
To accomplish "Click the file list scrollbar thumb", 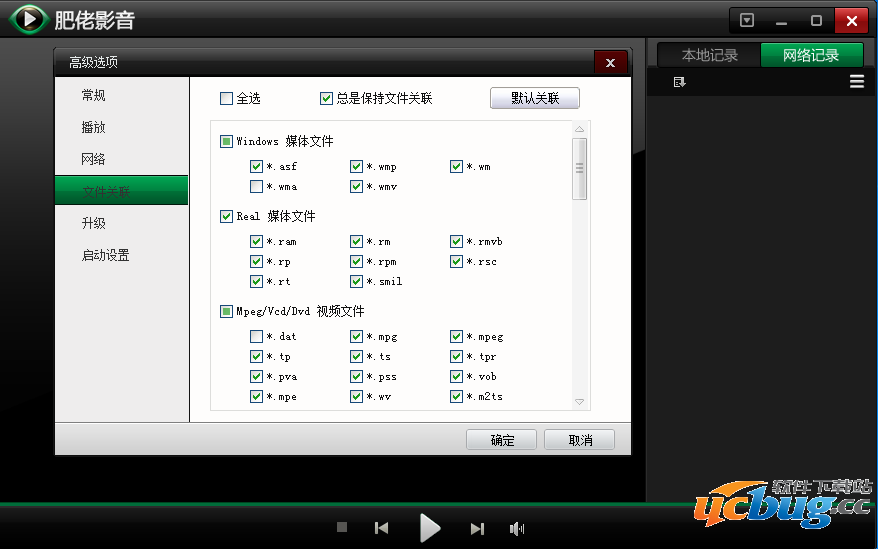I will pos(580,168).
